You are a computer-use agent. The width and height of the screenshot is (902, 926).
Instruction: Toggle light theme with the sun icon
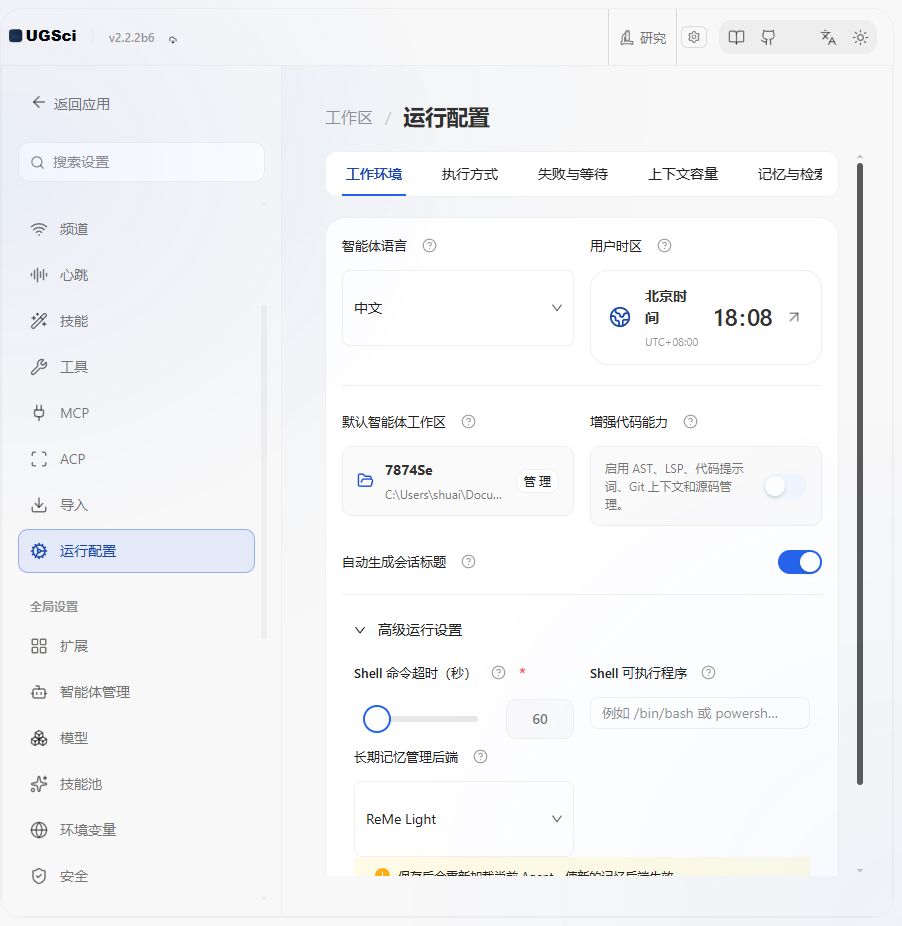pos(860,38)
